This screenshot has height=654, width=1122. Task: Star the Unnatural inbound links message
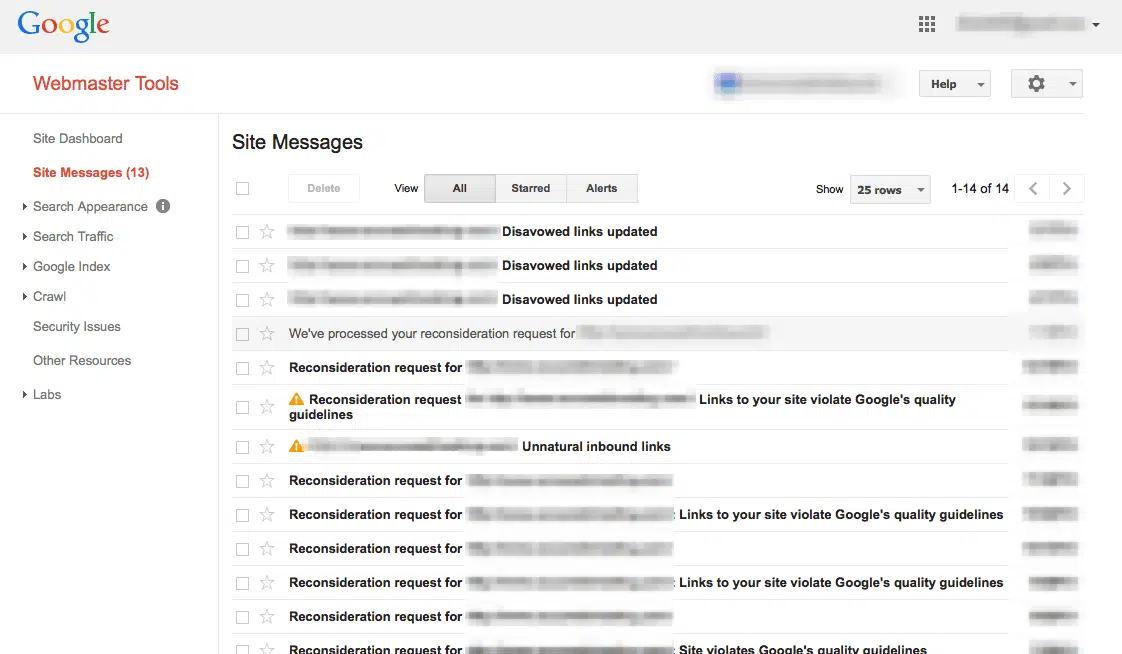pos(267,446)
